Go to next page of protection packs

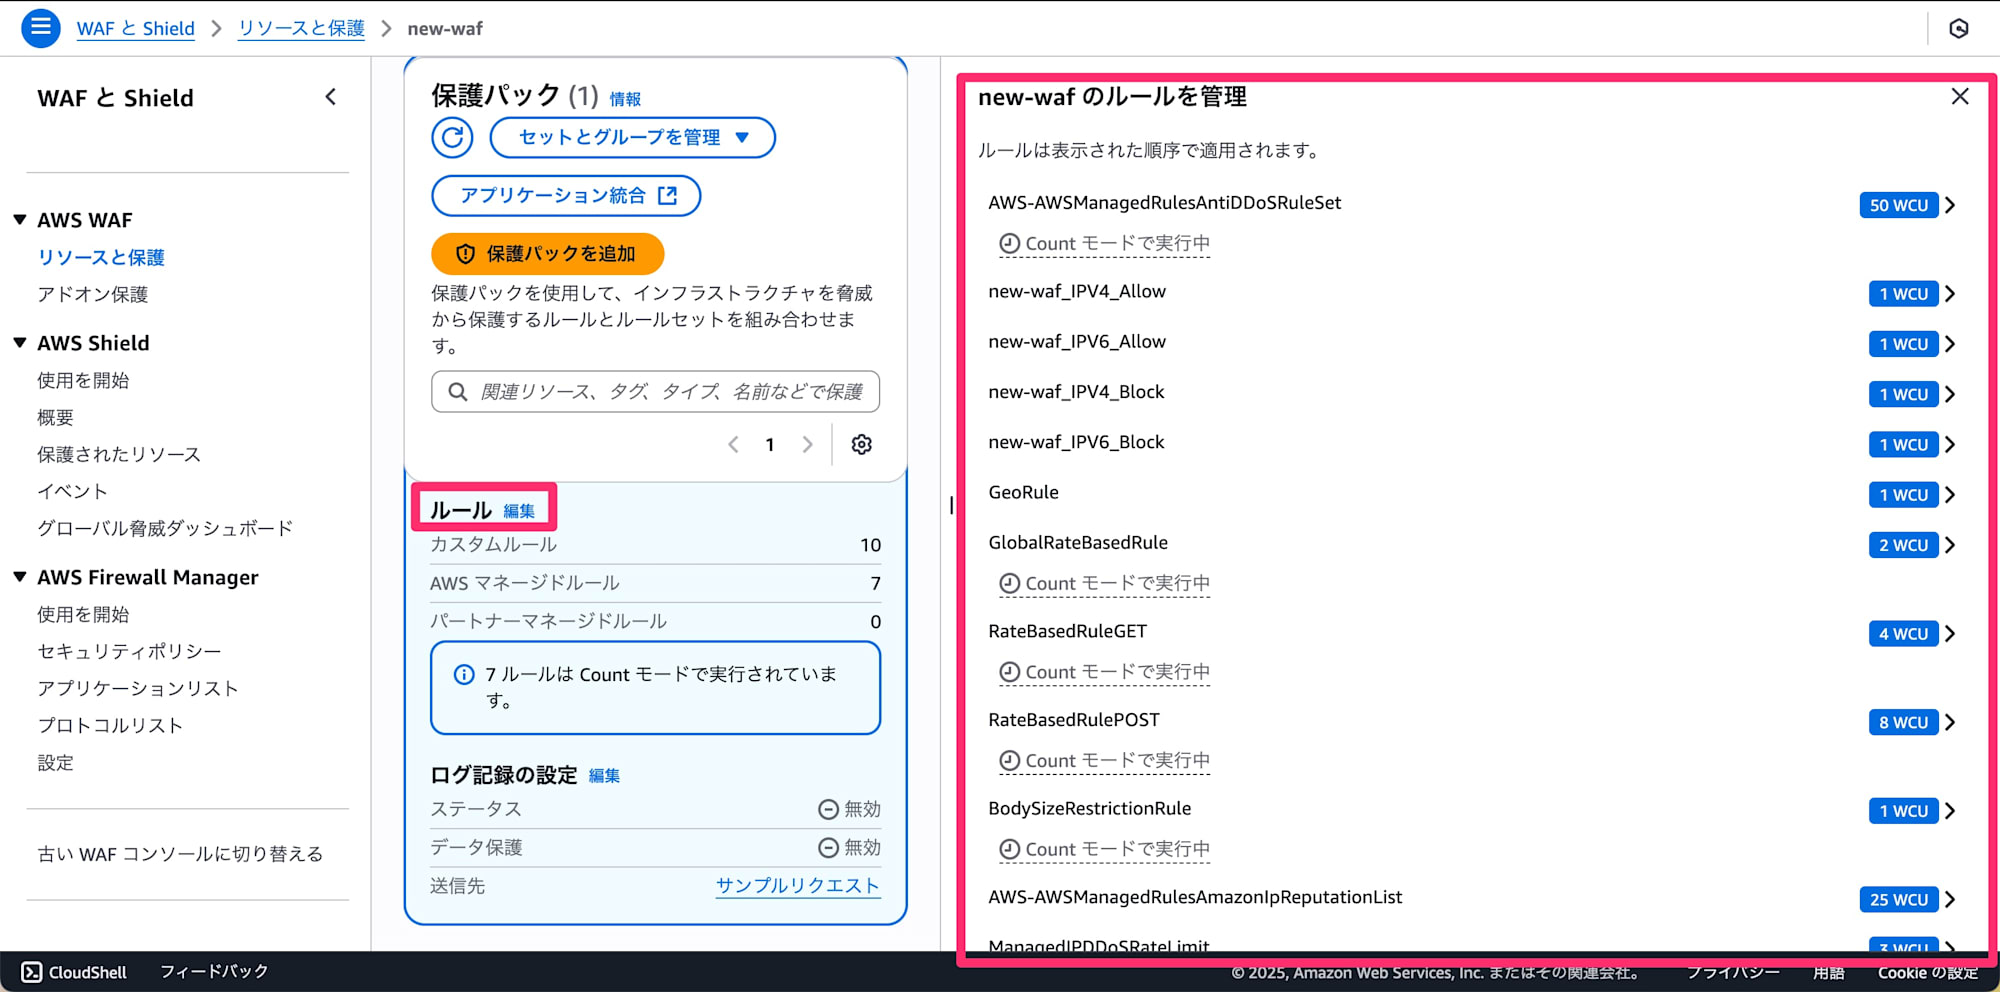coord(807,444)
